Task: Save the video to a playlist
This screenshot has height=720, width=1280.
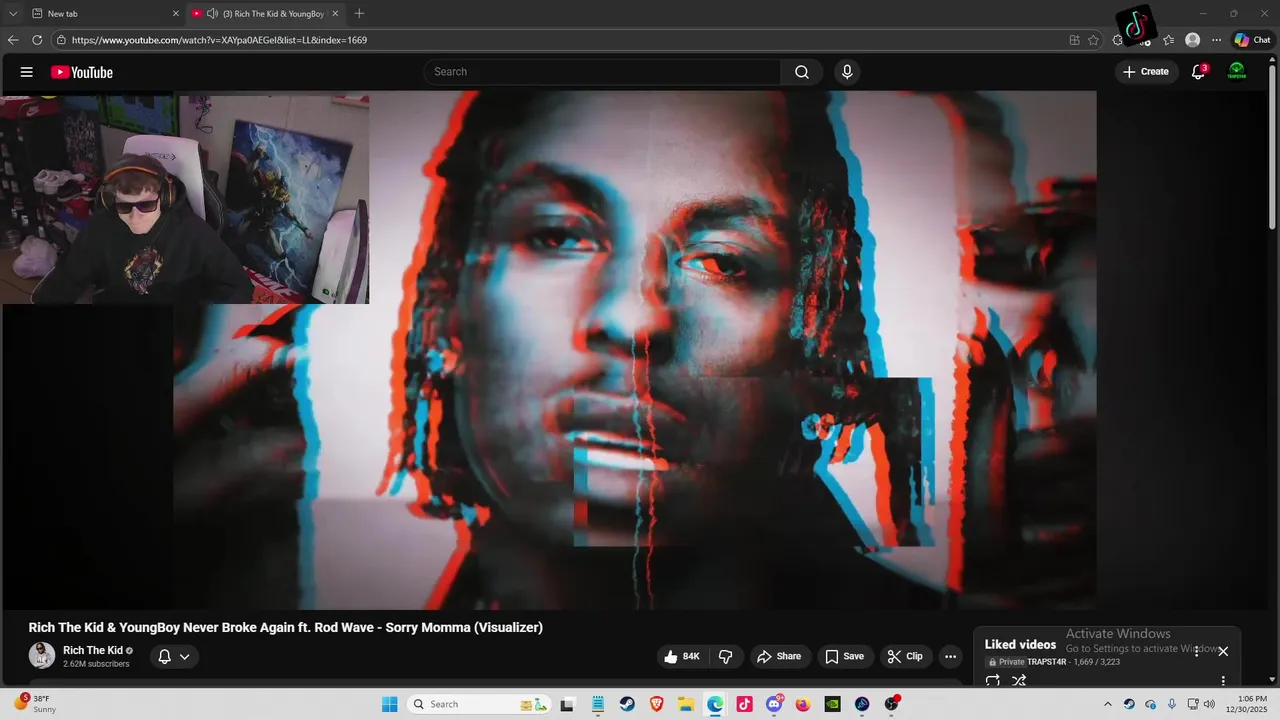Action: click(844, 656)
